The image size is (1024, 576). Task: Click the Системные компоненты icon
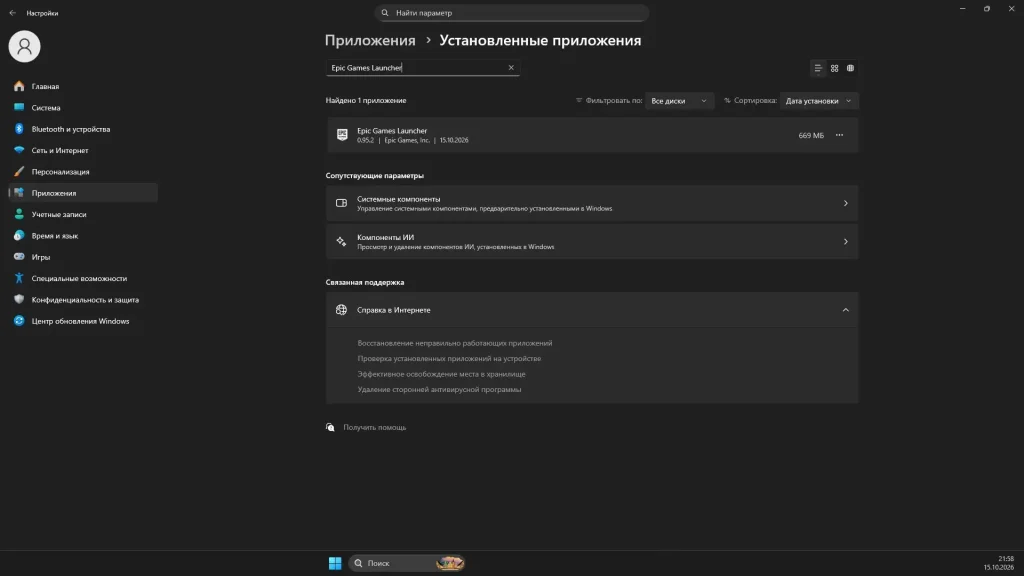tap(341, 203)
